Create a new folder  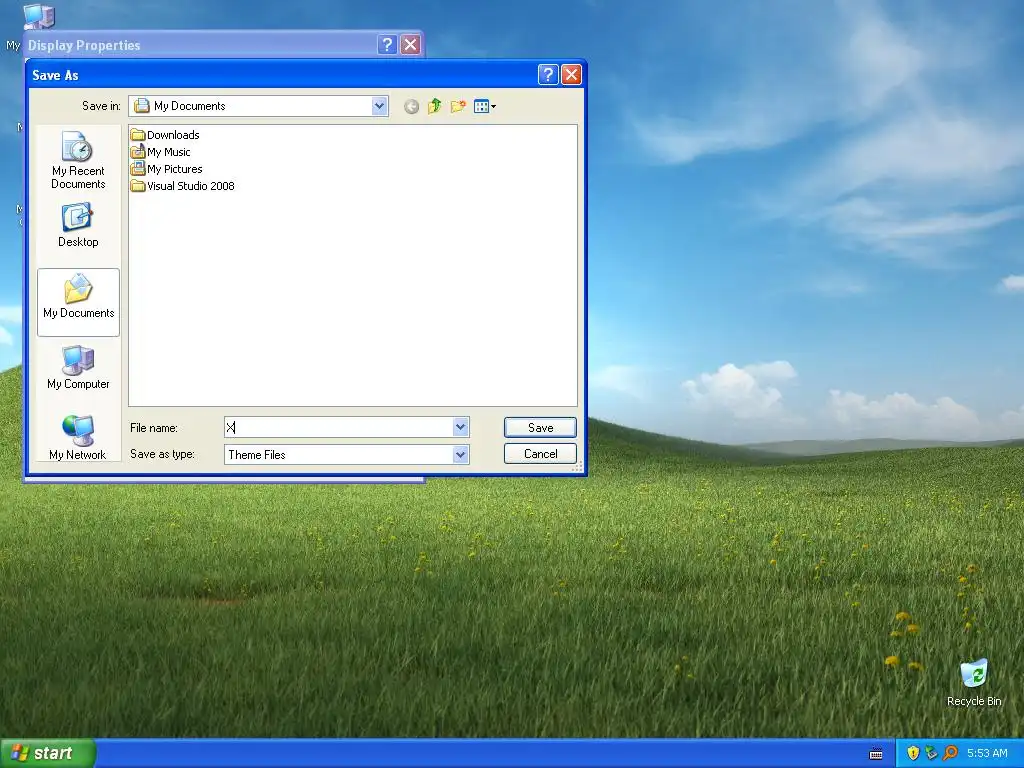[x=458, y=106]
